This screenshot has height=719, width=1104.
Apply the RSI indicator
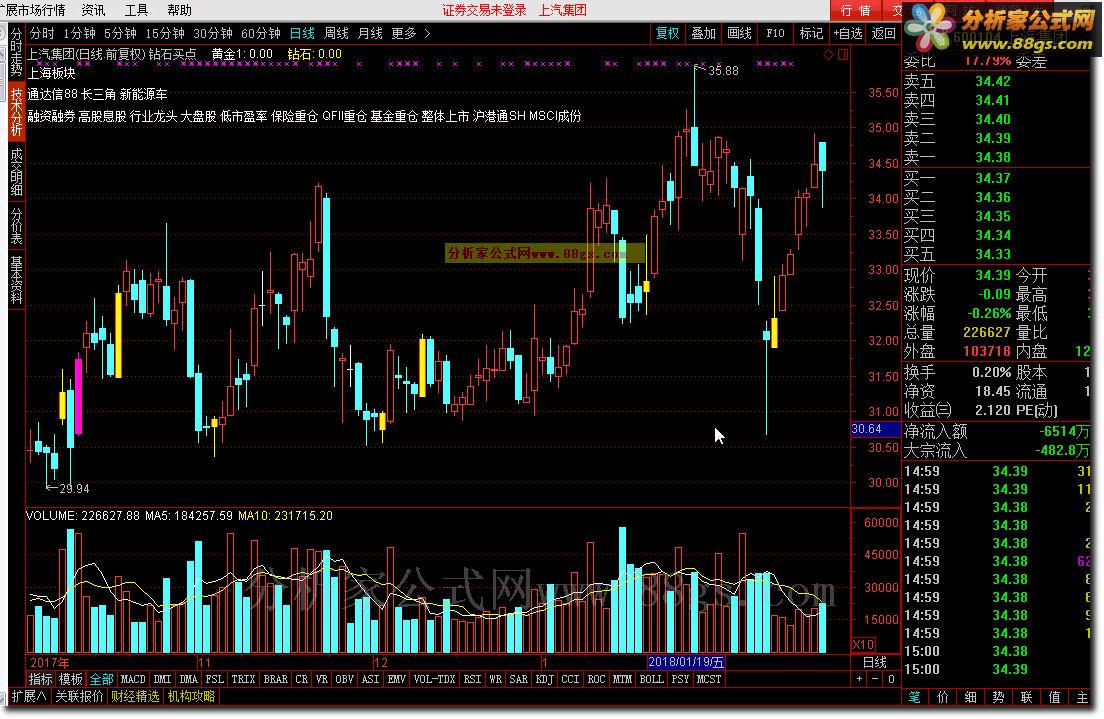coord(472,679)
